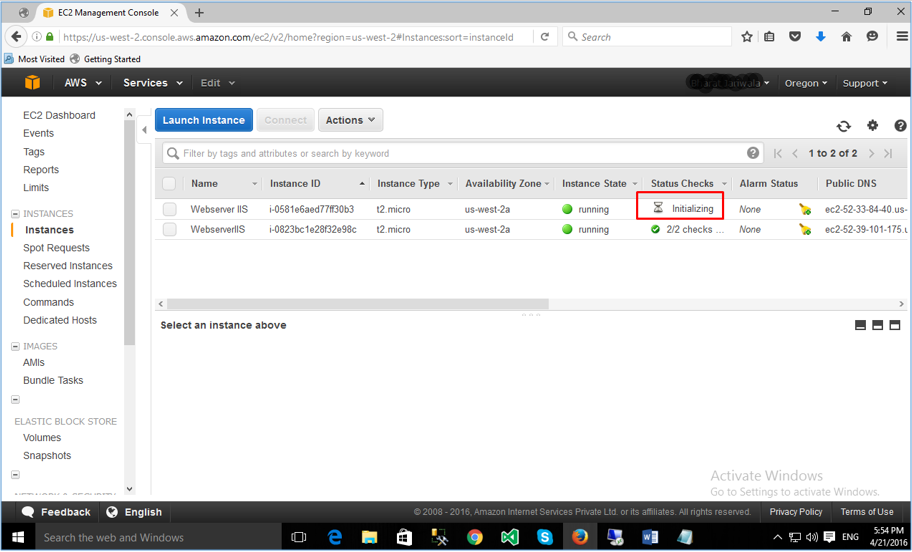Open Name column filter dropdown

pyautogui.click(x=254, y=184)
